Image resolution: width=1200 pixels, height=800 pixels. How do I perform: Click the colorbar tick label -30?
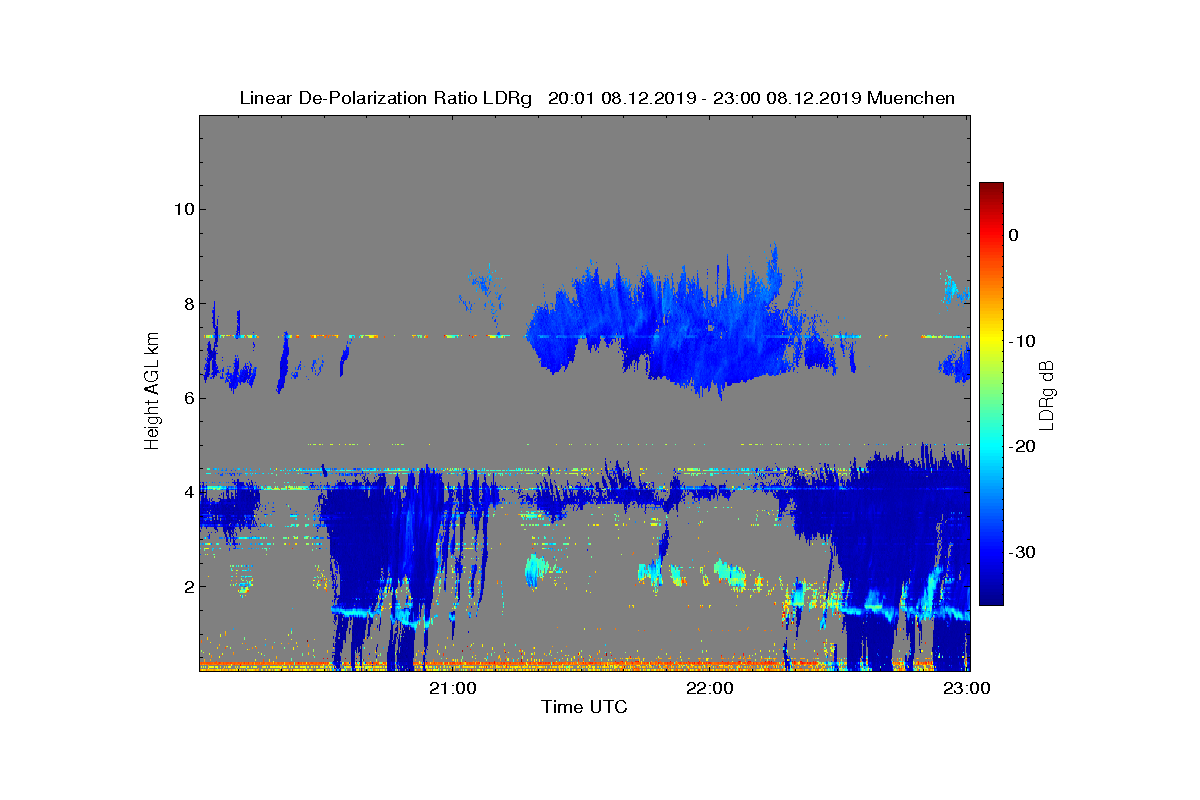point(1021,552)
